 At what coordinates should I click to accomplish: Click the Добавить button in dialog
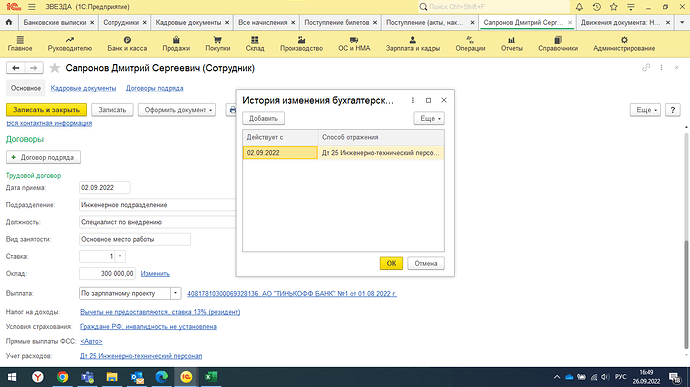263,118
